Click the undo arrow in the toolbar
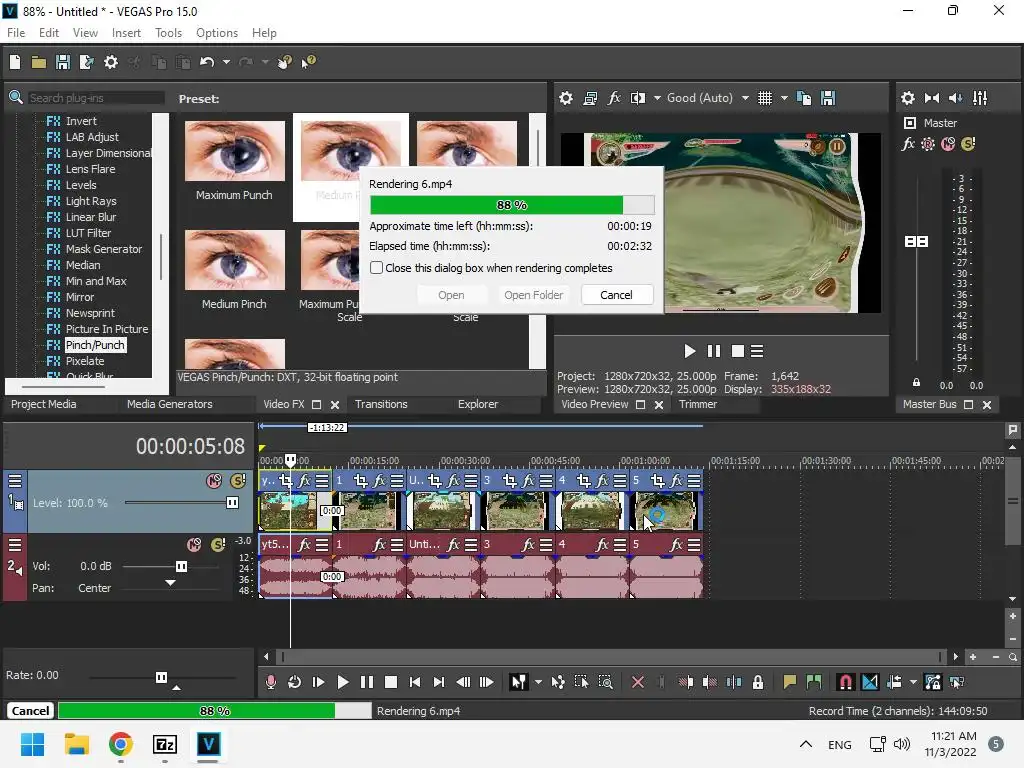 pos(207,62)
